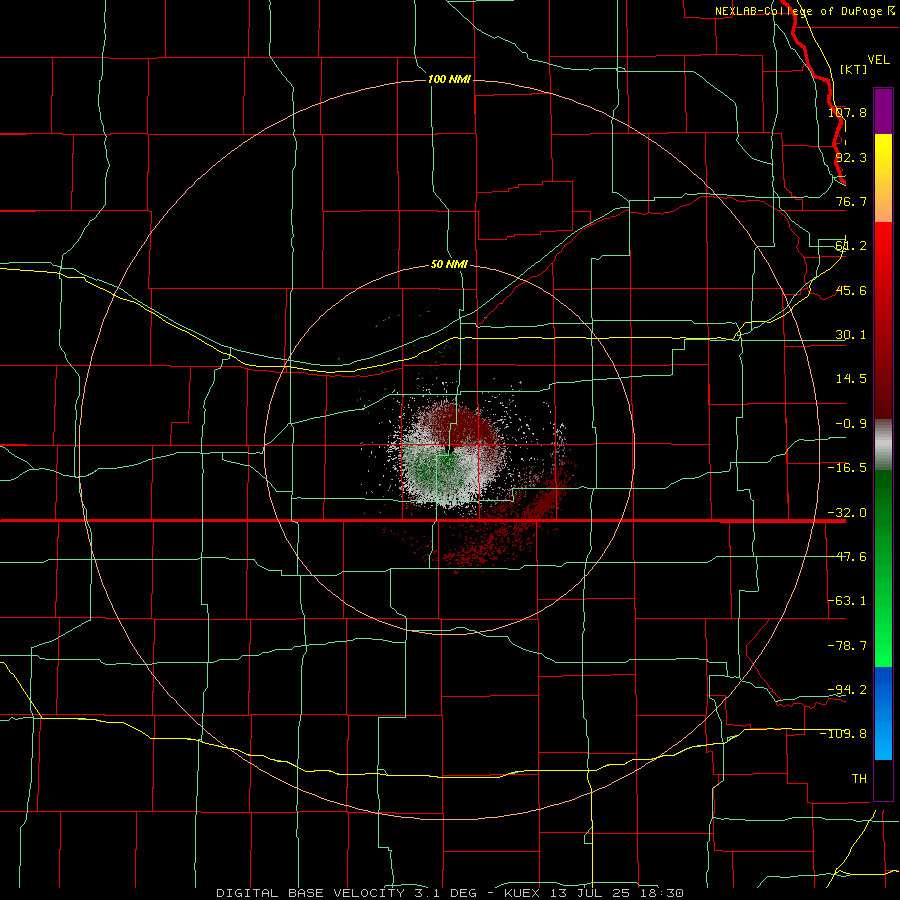Click the -32.0 legend value
This screenshot has height=900, width=900.
pyautogui.click(x=847, y=513)
